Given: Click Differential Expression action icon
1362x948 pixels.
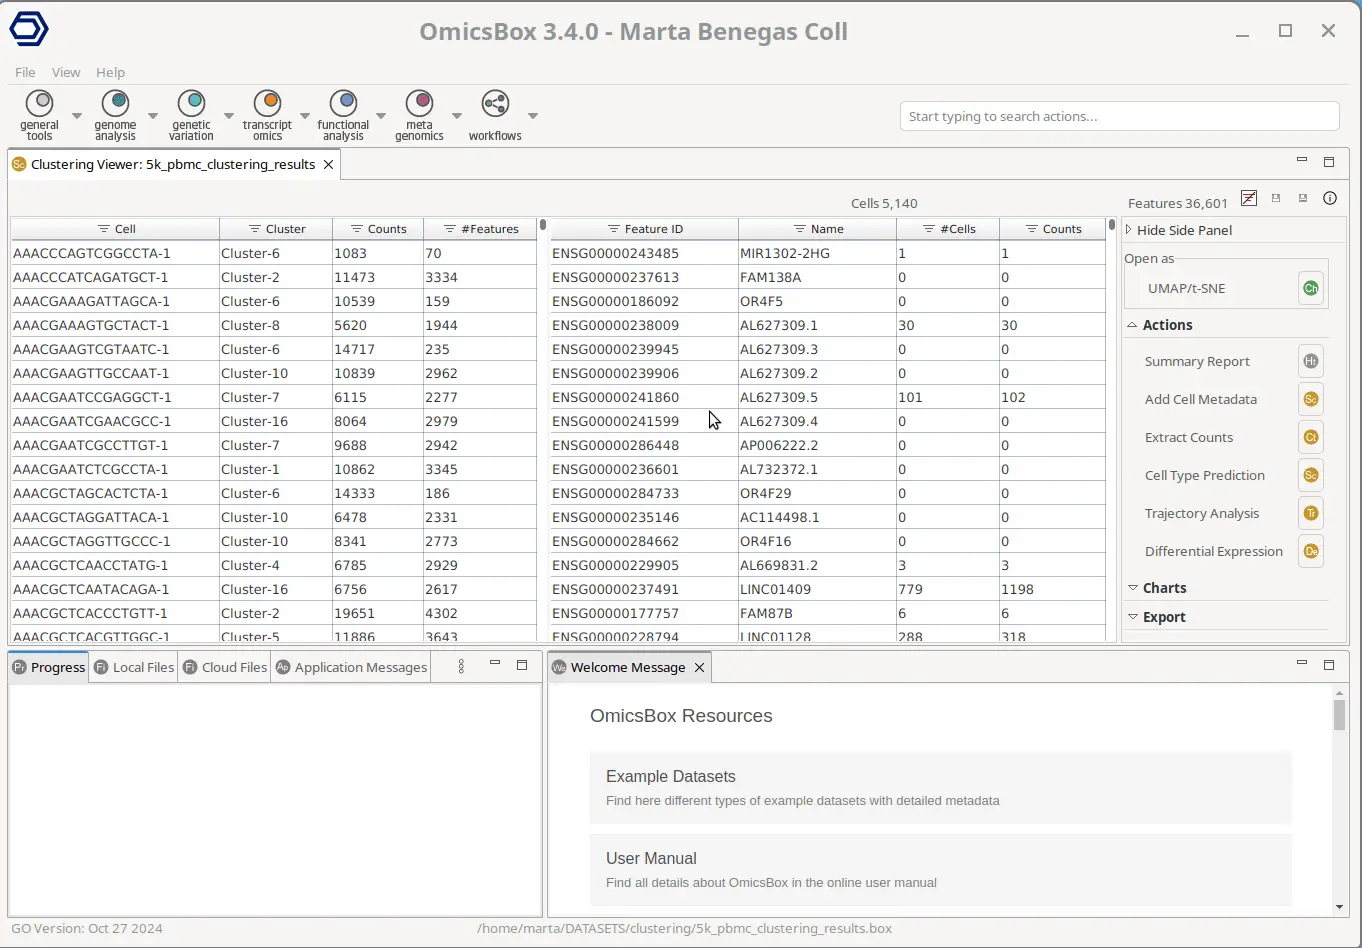Looking at the screenshot, I should pos(1310,551).
